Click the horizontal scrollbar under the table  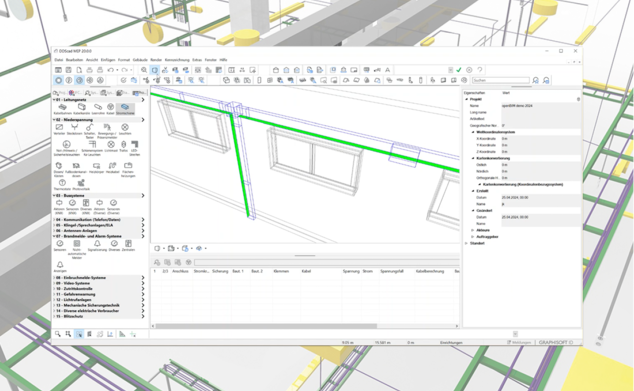(x=266, y=326)
